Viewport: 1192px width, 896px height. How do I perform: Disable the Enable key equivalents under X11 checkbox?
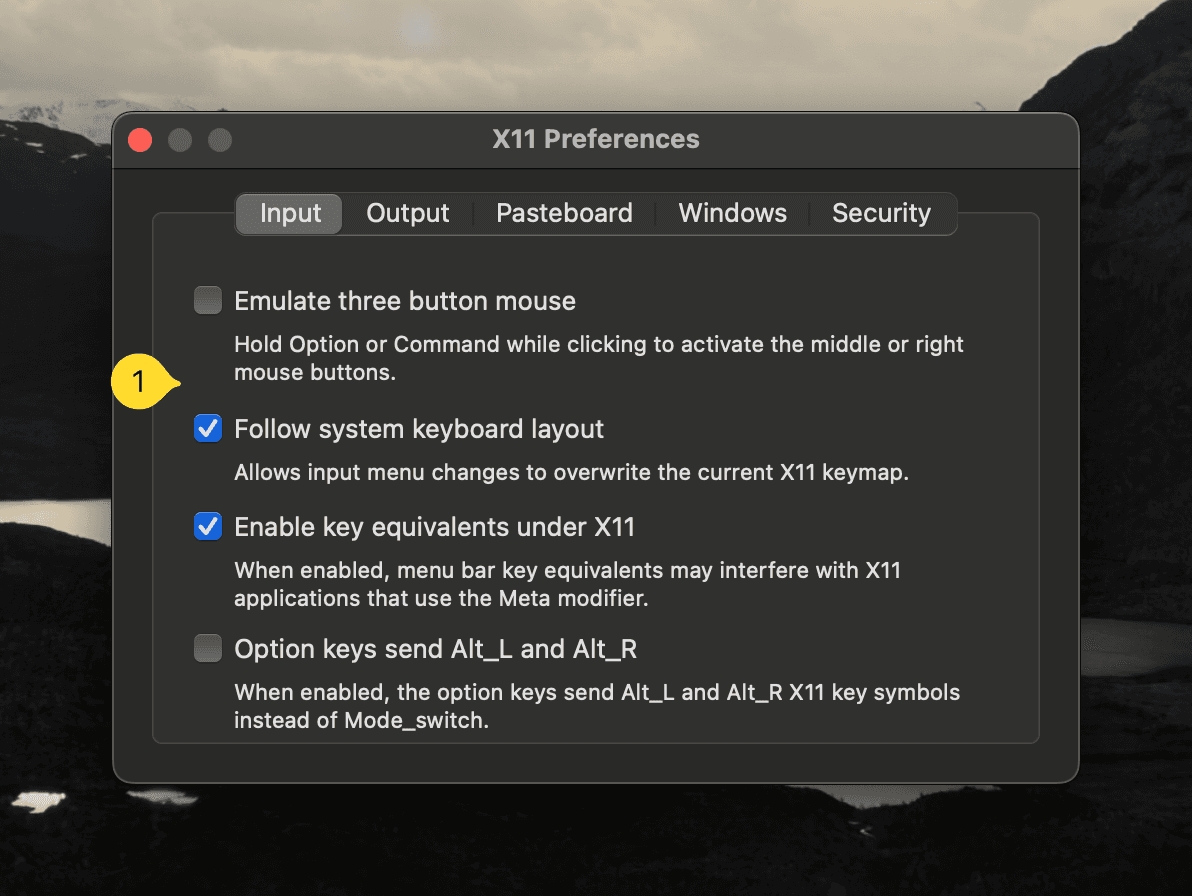pyautogui.click(x=208, y=526)
